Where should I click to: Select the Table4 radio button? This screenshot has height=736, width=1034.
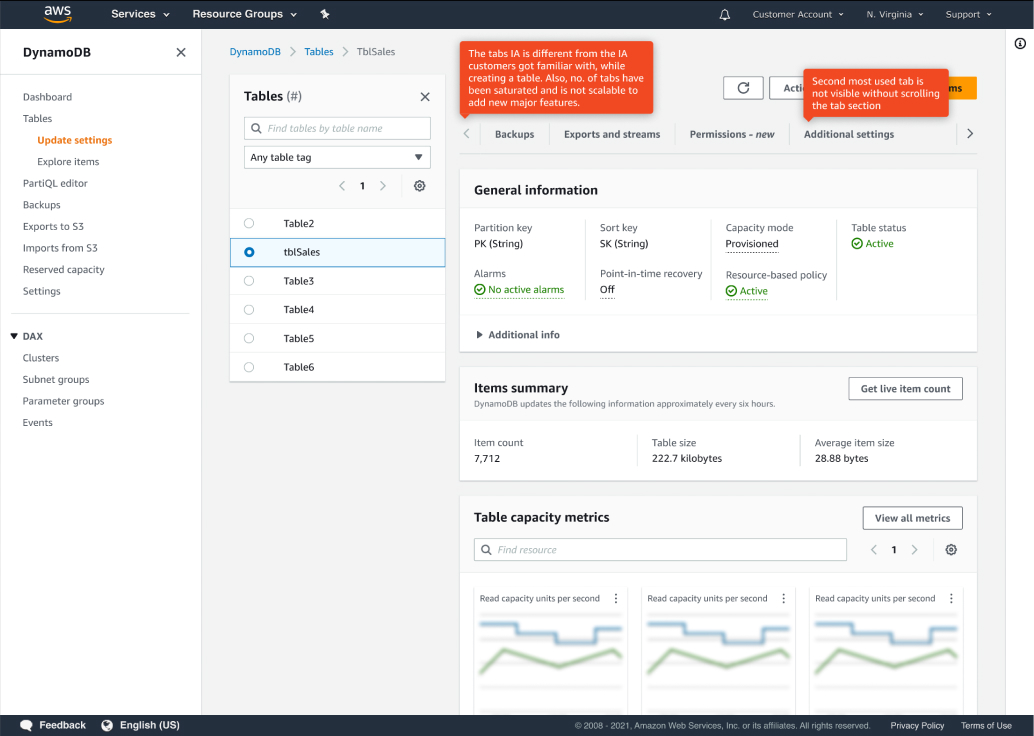249,310
